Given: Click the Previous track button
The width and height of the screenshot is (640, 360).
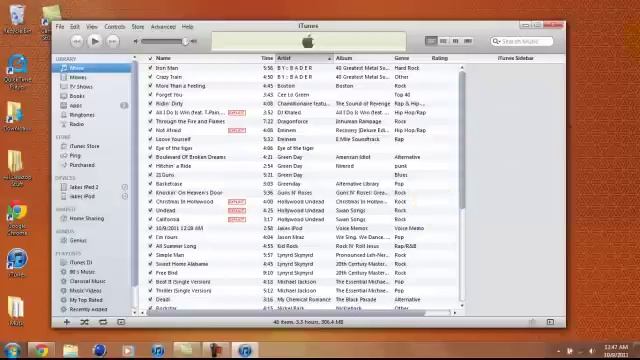Looking at the screenshot, I should point(76,41).
